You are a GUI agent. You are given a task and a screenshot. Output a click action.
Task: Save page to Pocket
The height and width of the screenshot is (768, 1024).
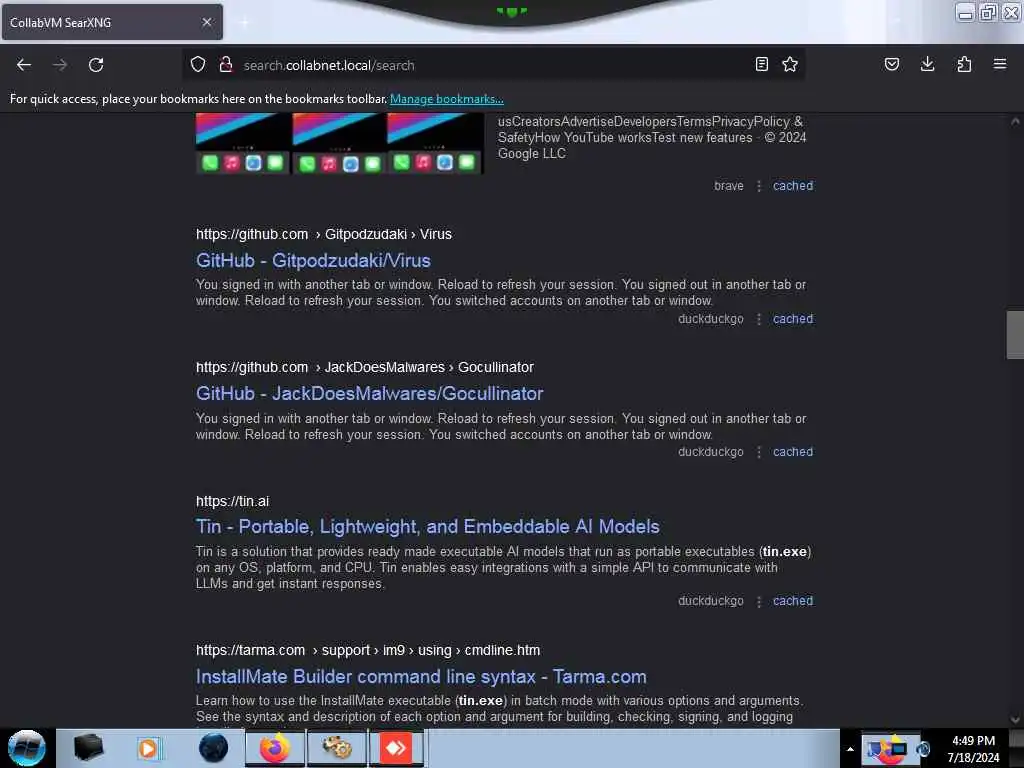pyautogui.click(x=891, y=64)
